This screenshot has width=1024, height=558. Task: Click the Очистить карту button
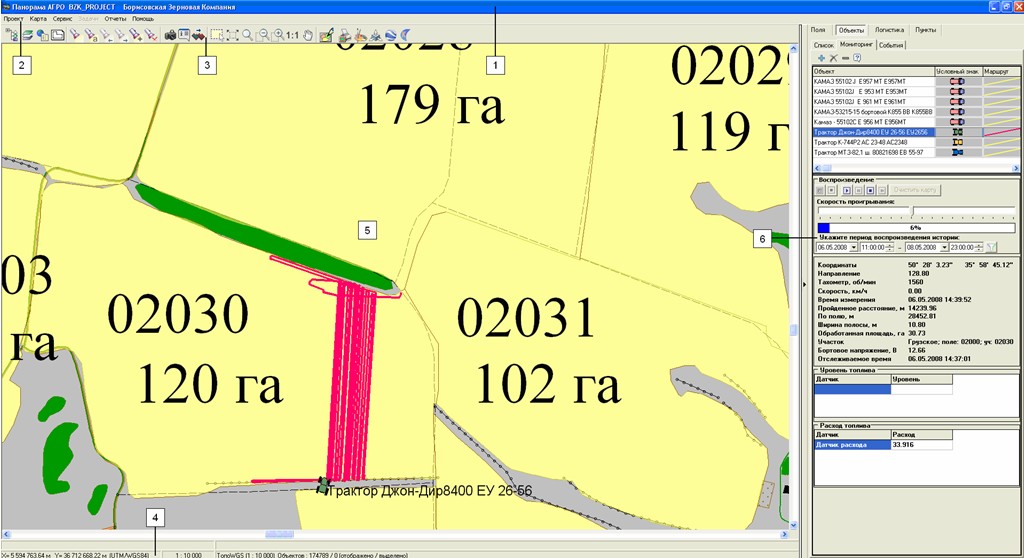coord(915,189)
